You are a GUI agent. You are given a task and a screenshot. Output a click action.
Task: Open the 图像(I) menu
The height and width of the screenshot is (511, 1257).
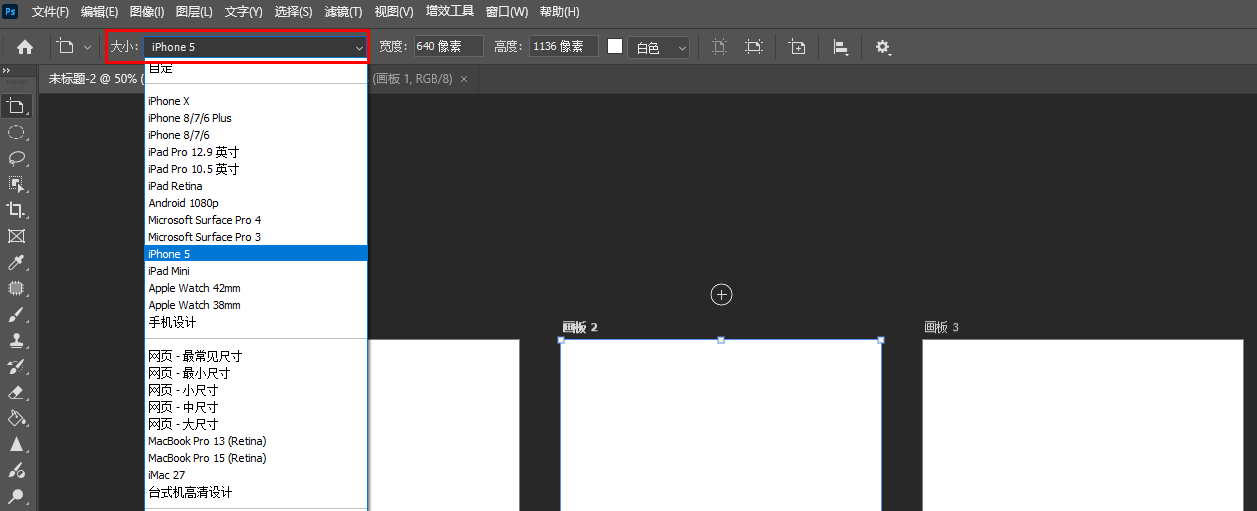tap(147, 12)
